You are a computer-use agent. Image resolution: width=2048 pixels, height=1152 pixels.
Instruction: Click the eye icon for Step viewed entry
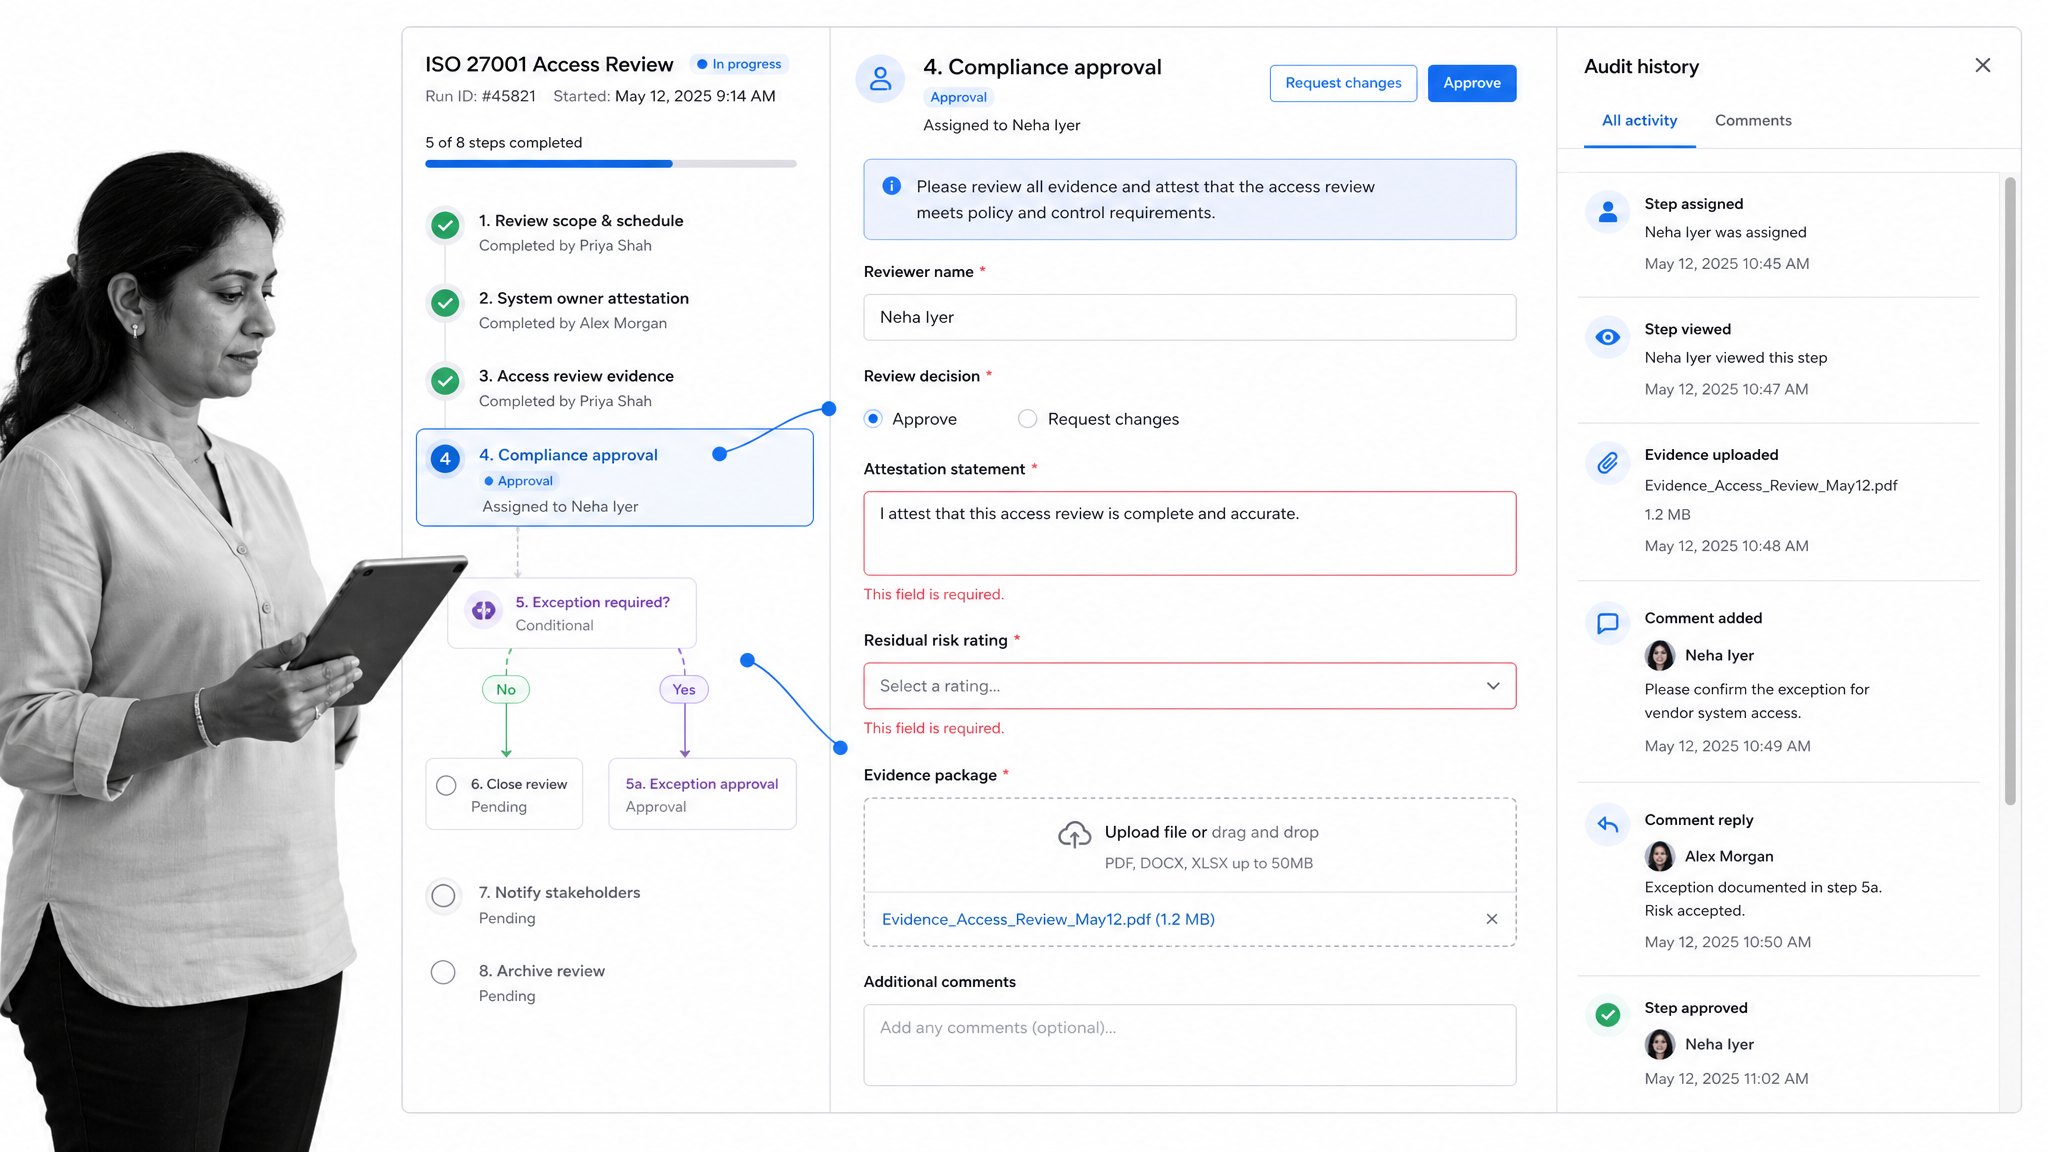(x=1608, y=337)
